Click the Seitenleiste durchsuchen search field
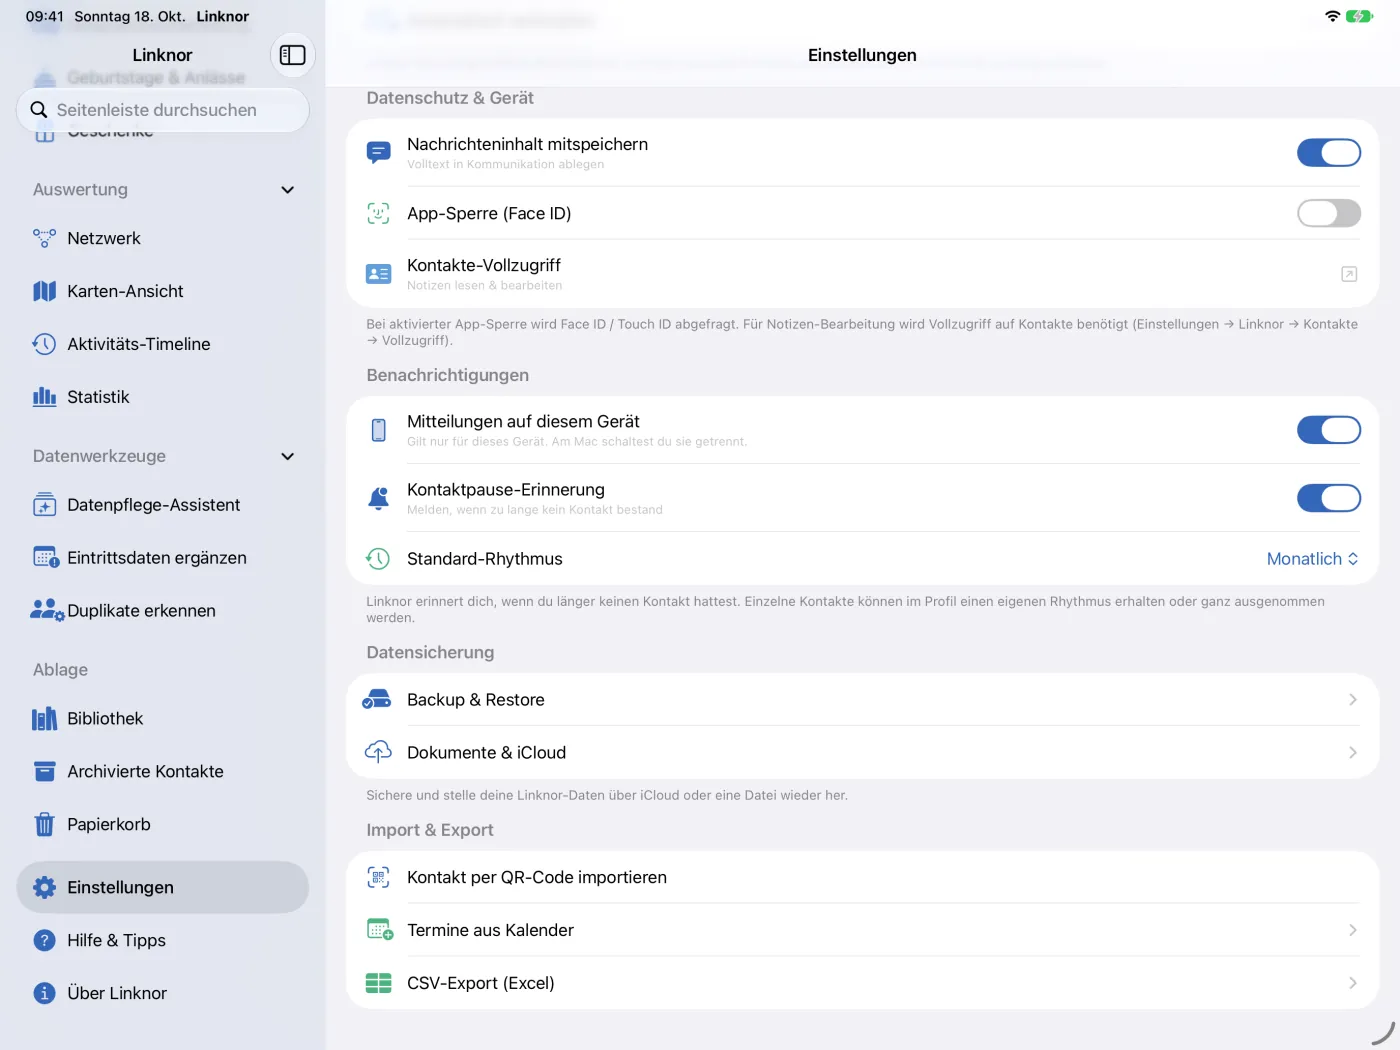 pos(162,110)
